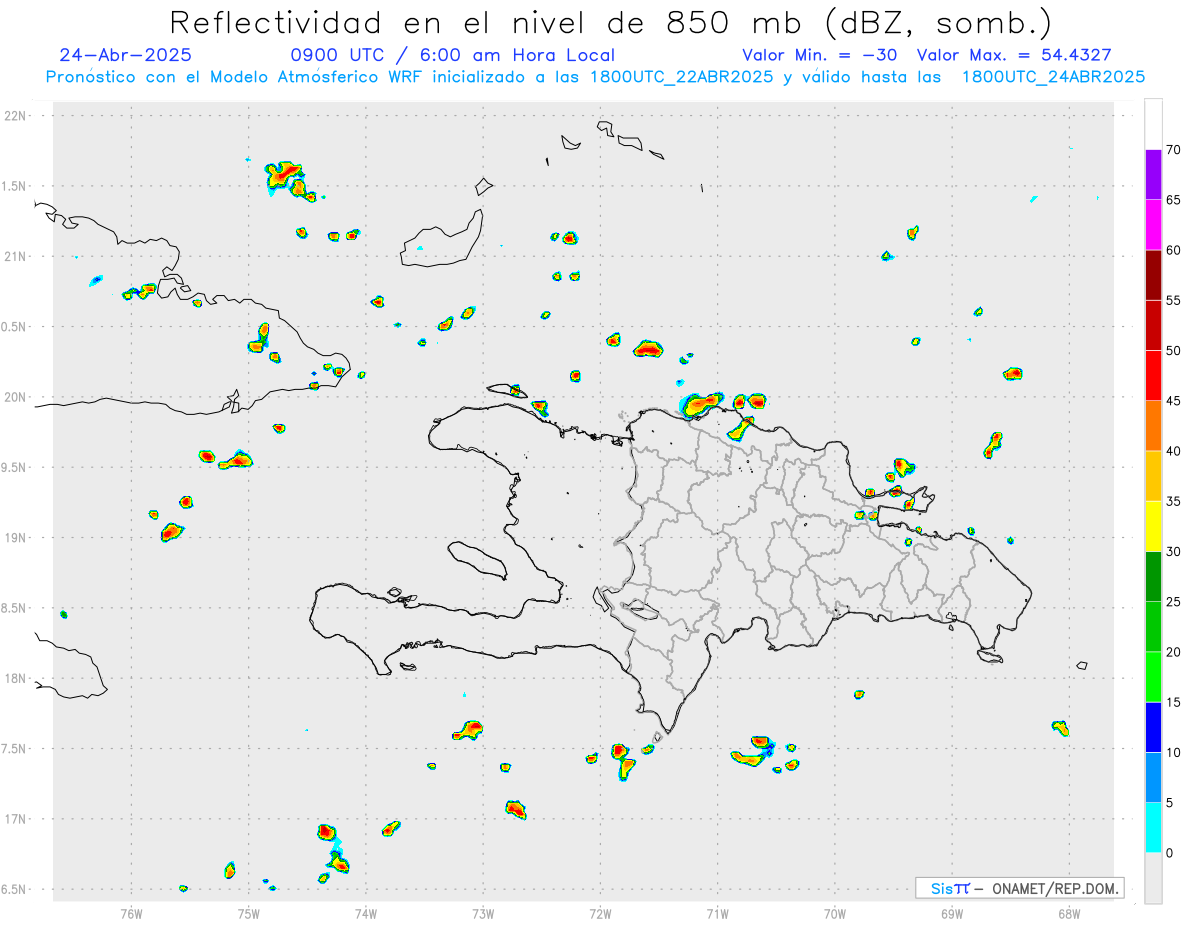Select the orange 40–45 dBZ colorbar segment
Screen dimensions: 1200x927
tap(1153, 426)
